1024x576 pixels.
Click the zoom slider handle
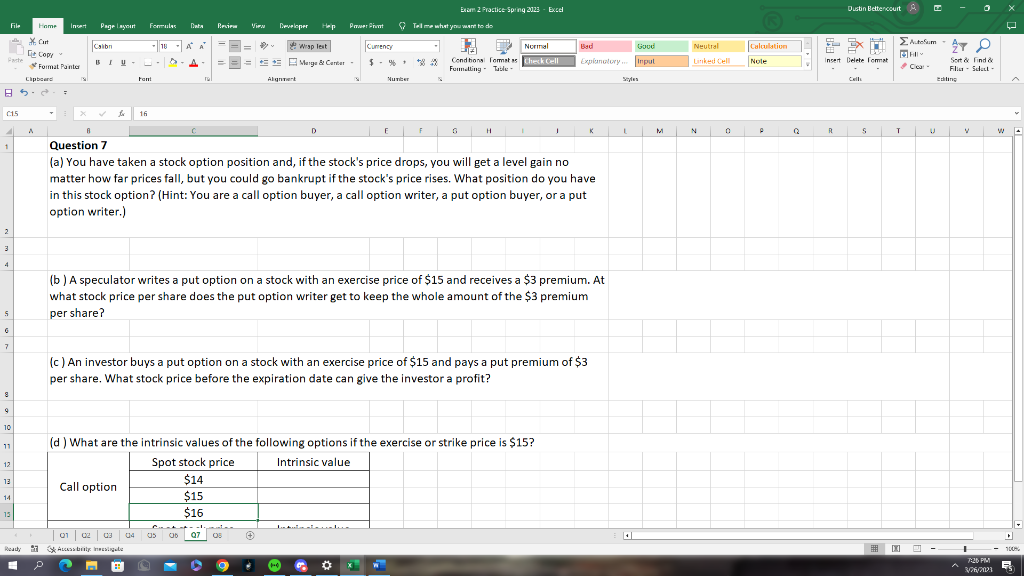coord(965,549)
